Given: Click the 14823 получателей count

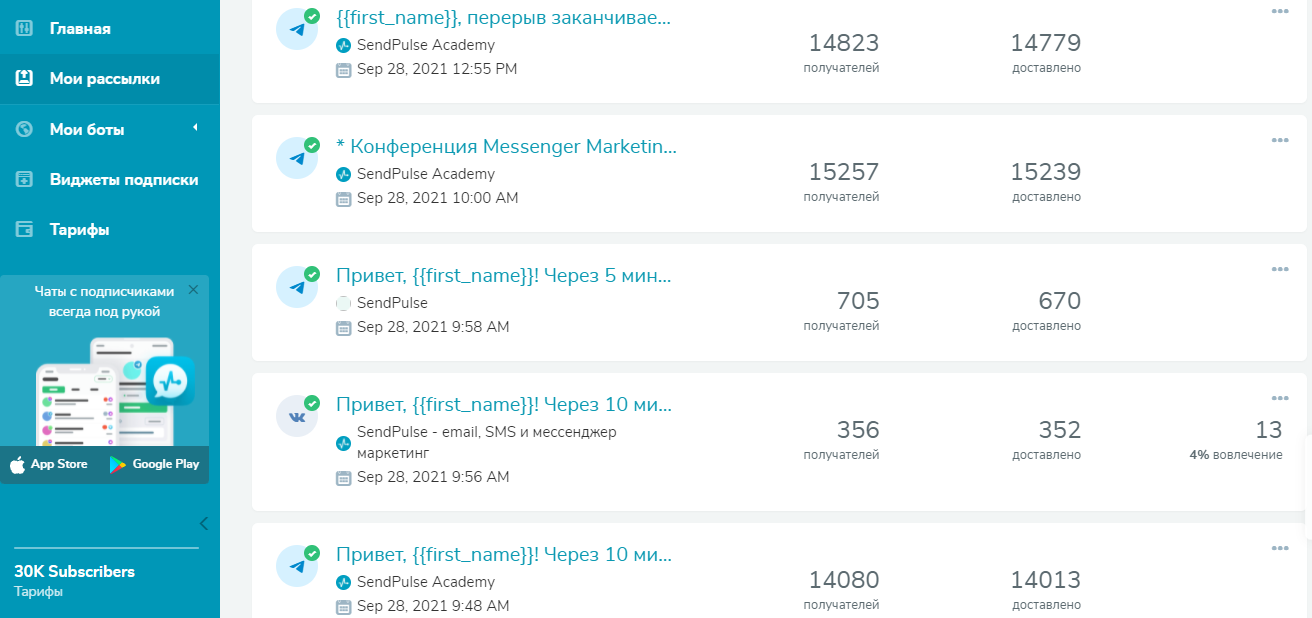Looking at the screenshot, I should click(x=843, y=43).
